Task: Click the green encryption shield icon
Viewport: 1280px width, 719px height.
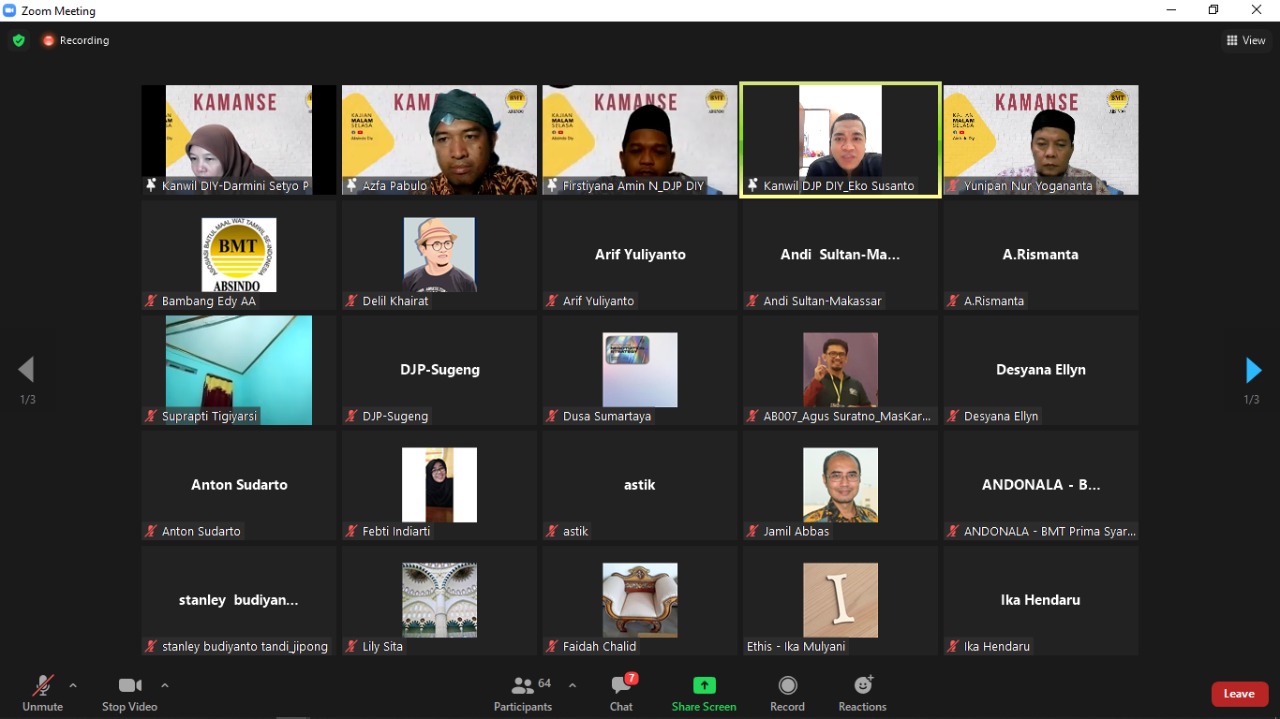Action: pos(18,41)
